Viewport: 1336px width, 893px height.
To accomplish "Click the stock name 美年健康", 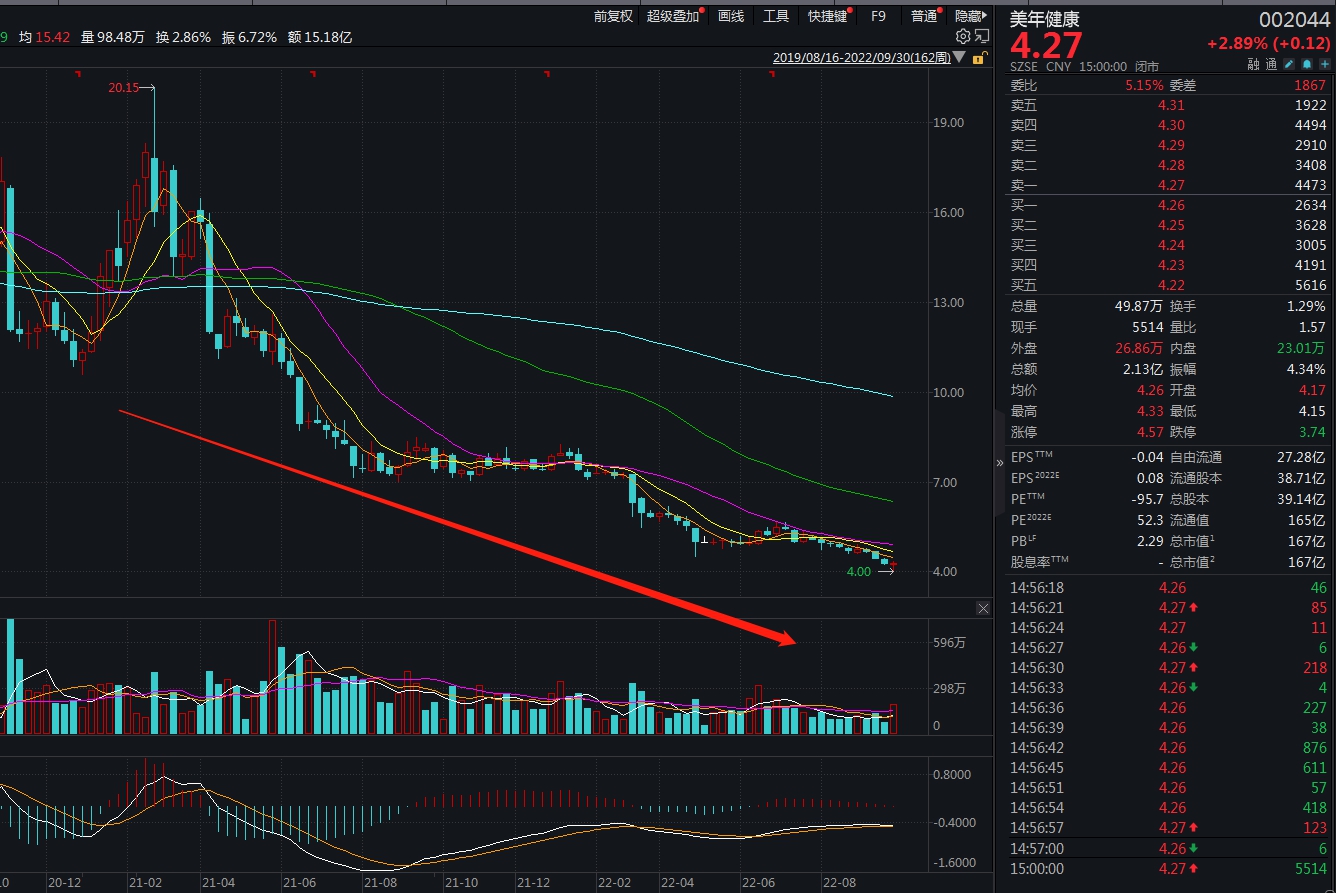I will click(1045, 19).
